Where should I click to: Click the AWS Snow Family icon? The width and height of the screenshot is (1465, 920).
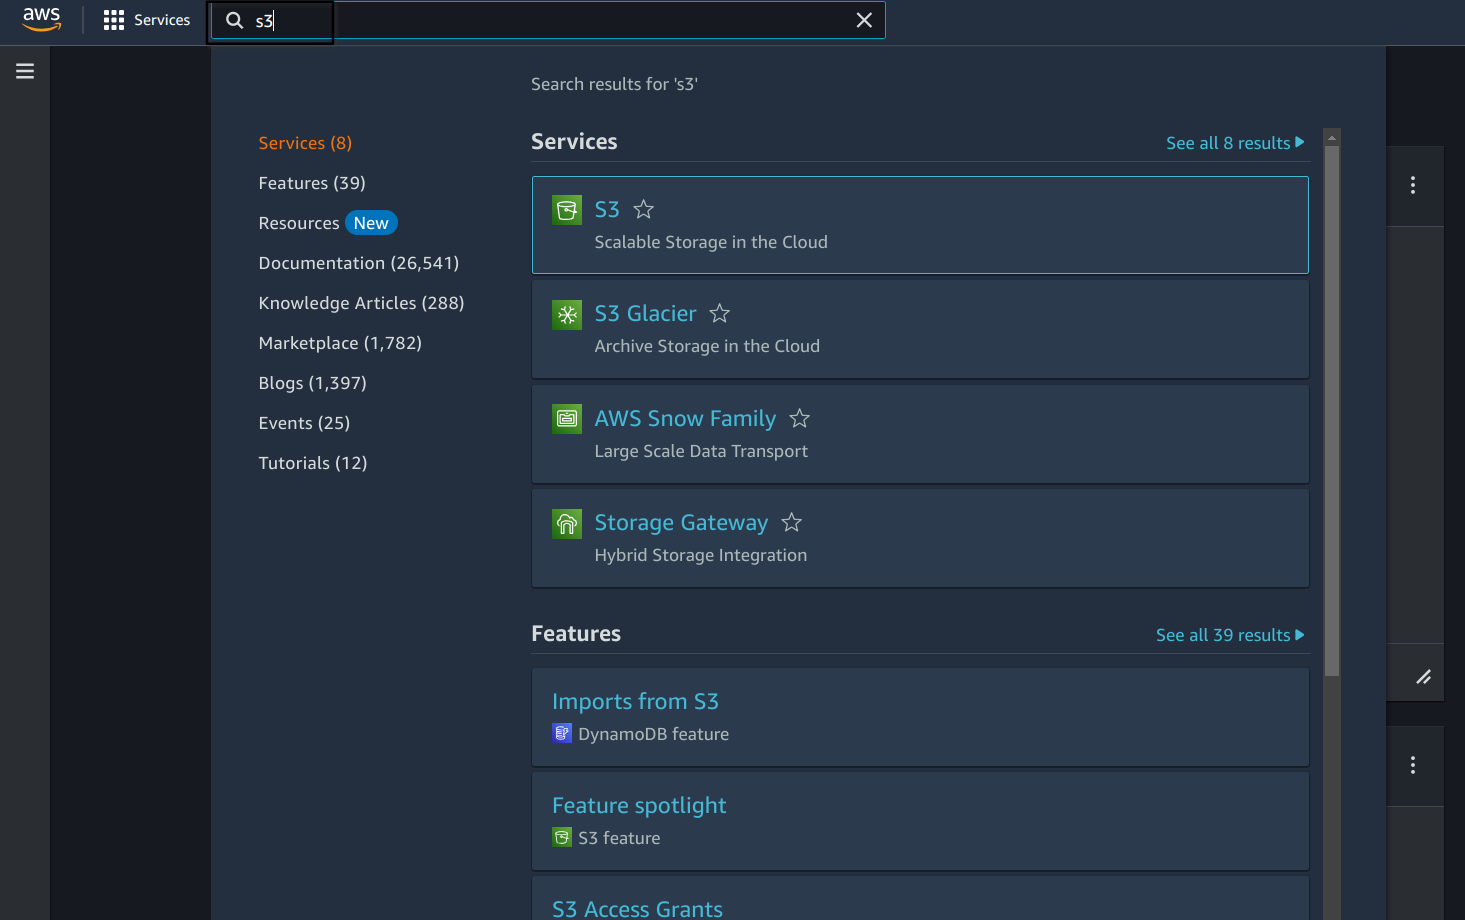click(566, 418)
